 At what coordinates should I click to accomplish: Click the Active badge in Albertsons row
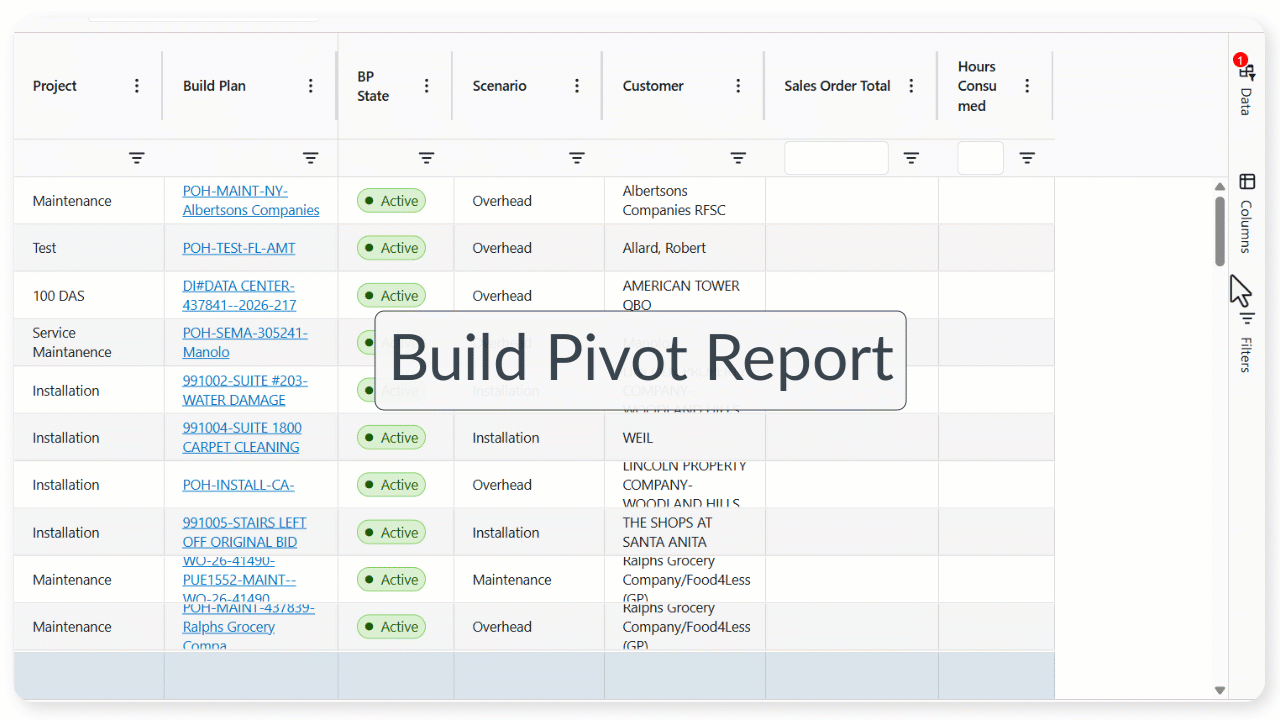391,201
